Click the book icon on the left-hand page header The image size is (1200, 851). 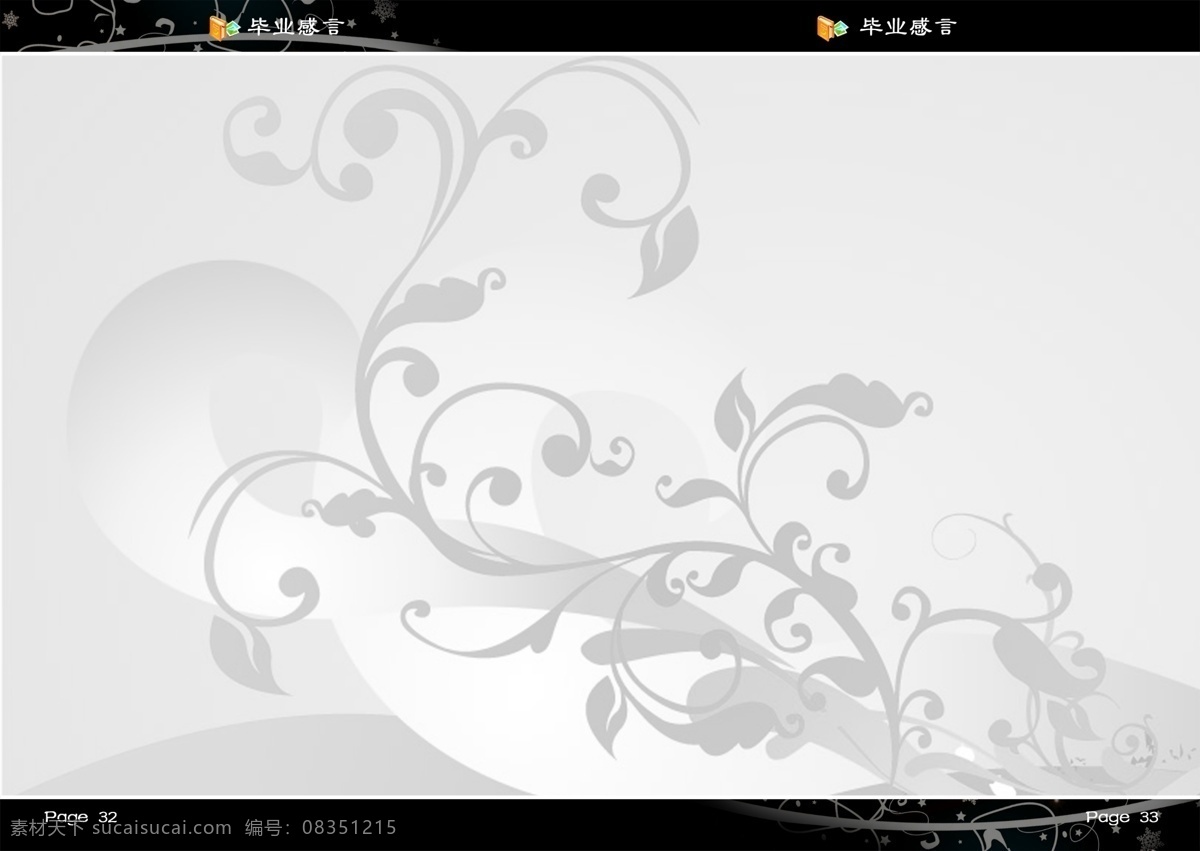click(224, 28)
